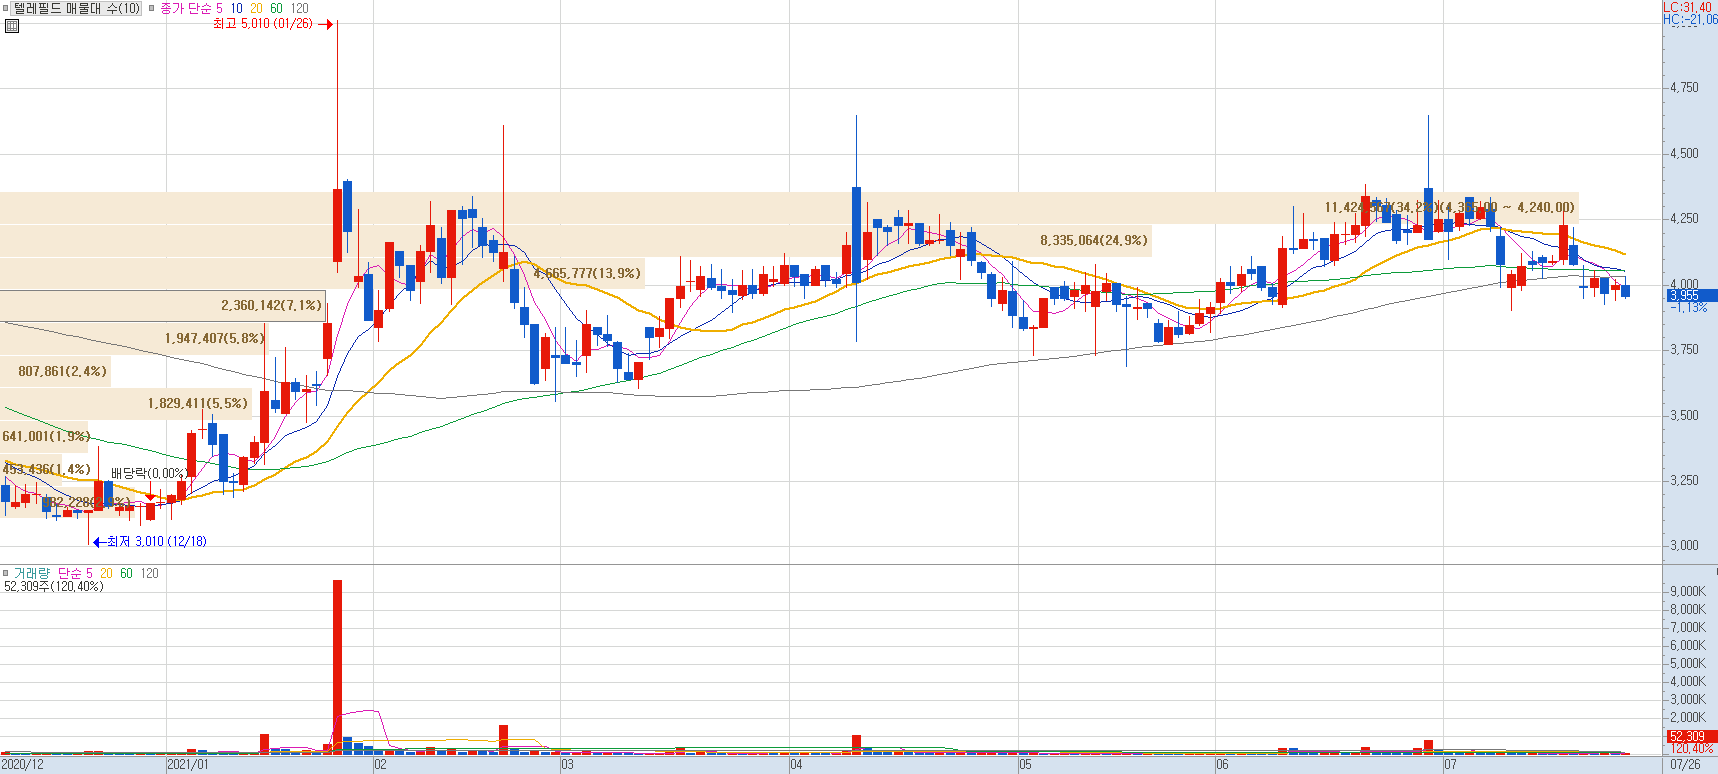Click the 4,665,777(13.9%) volume profile label
This screenshot has width=1718, height=774.
pyautogui.click(x=587, y=273)
